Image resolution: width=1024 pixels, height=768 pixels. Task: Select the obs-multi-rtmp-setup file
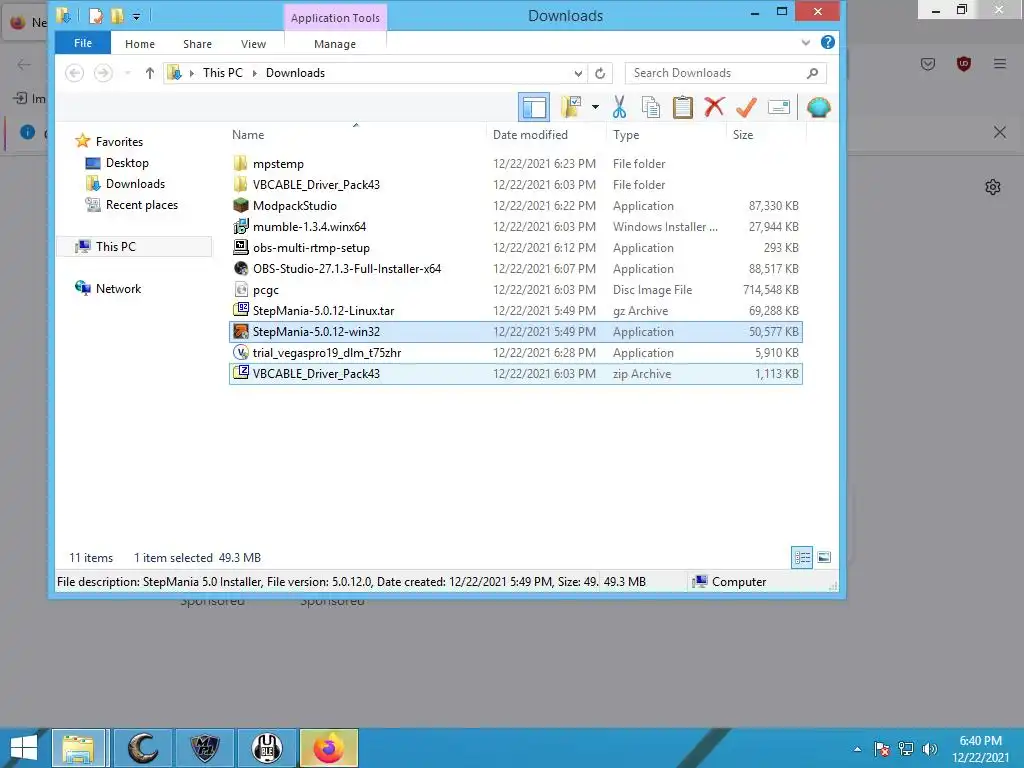tap(516, 248)
